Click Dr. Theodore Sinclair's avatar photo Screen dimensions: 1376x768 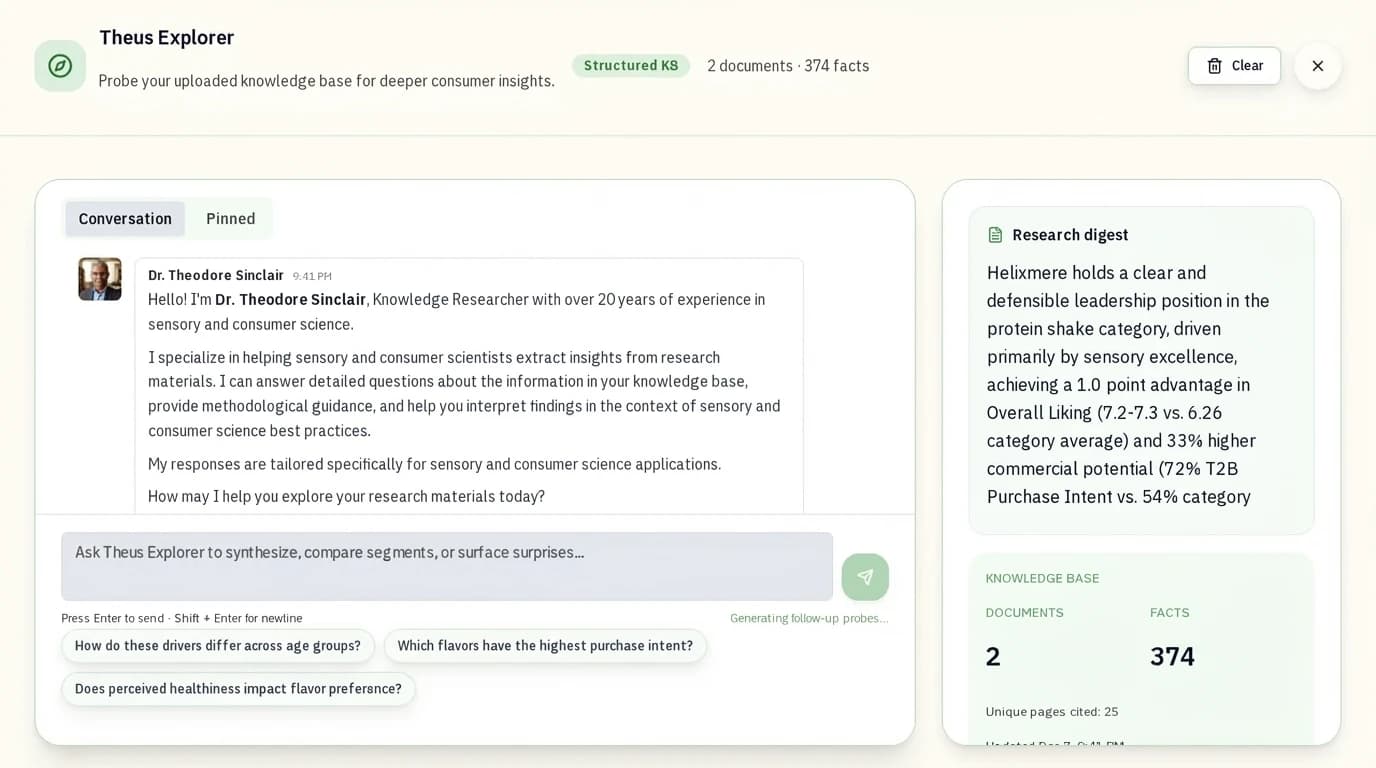100,279
